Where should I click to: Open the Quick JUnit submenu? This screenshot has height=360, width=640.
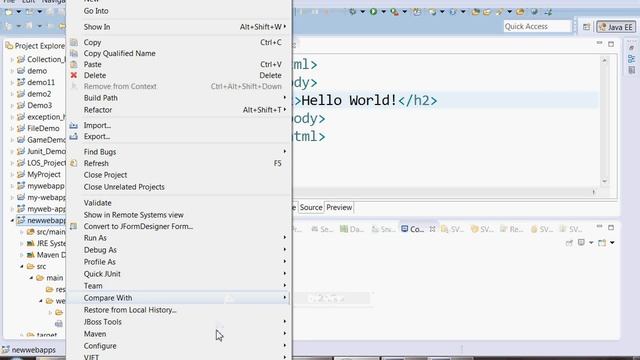tap(179, 274)
